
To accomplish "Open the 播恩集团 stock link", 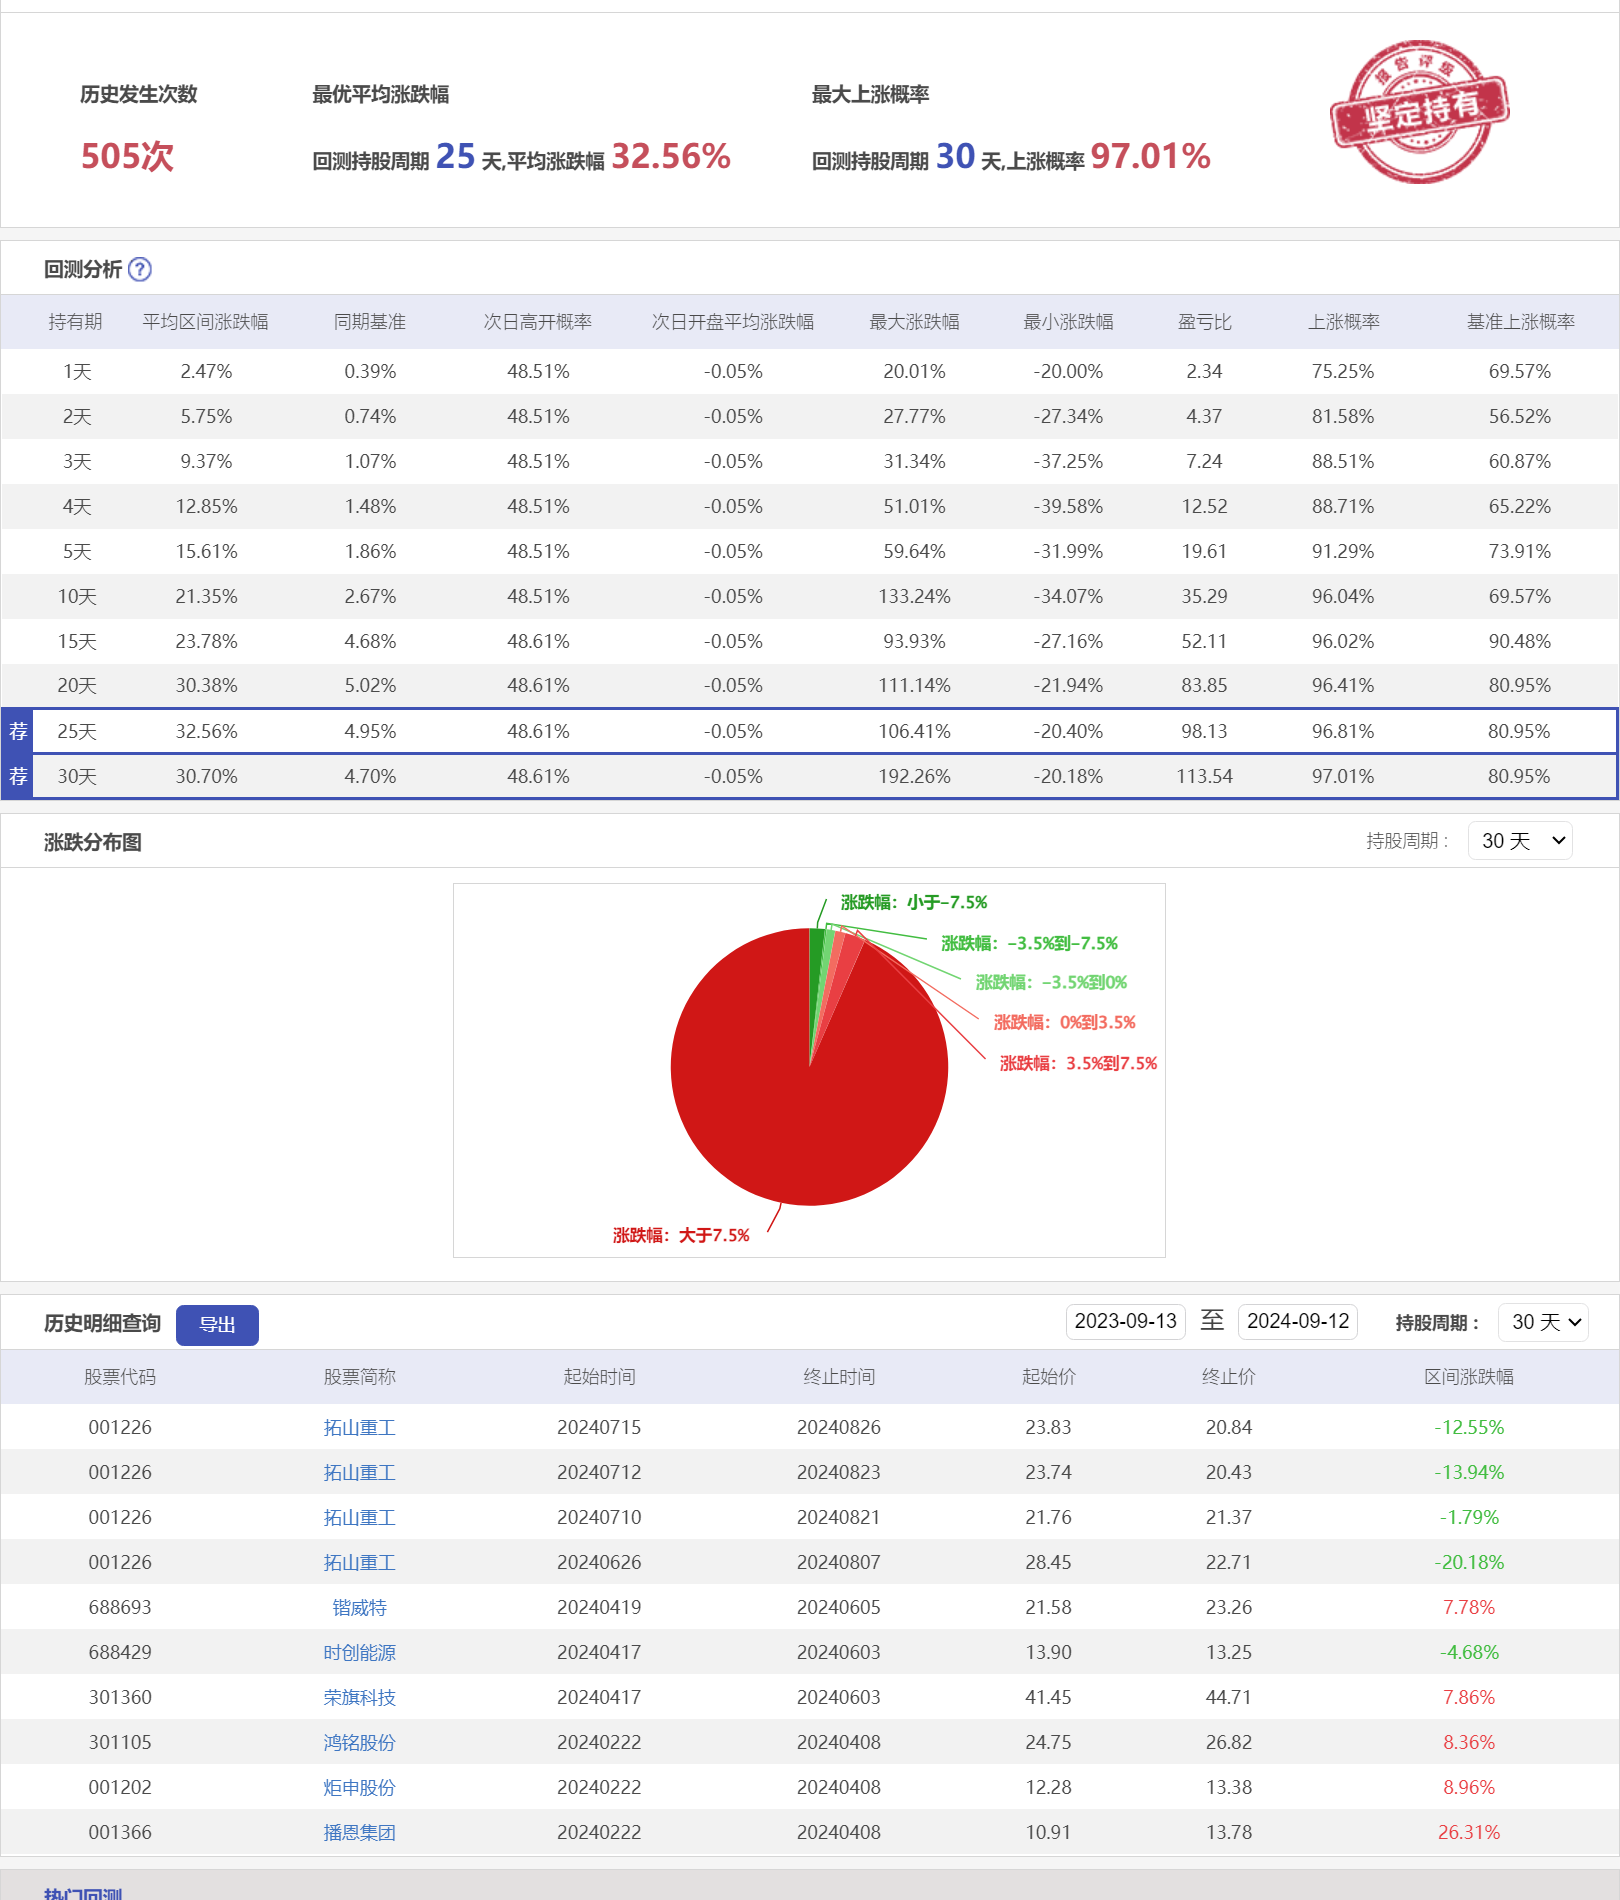I will coord(359,1833).
